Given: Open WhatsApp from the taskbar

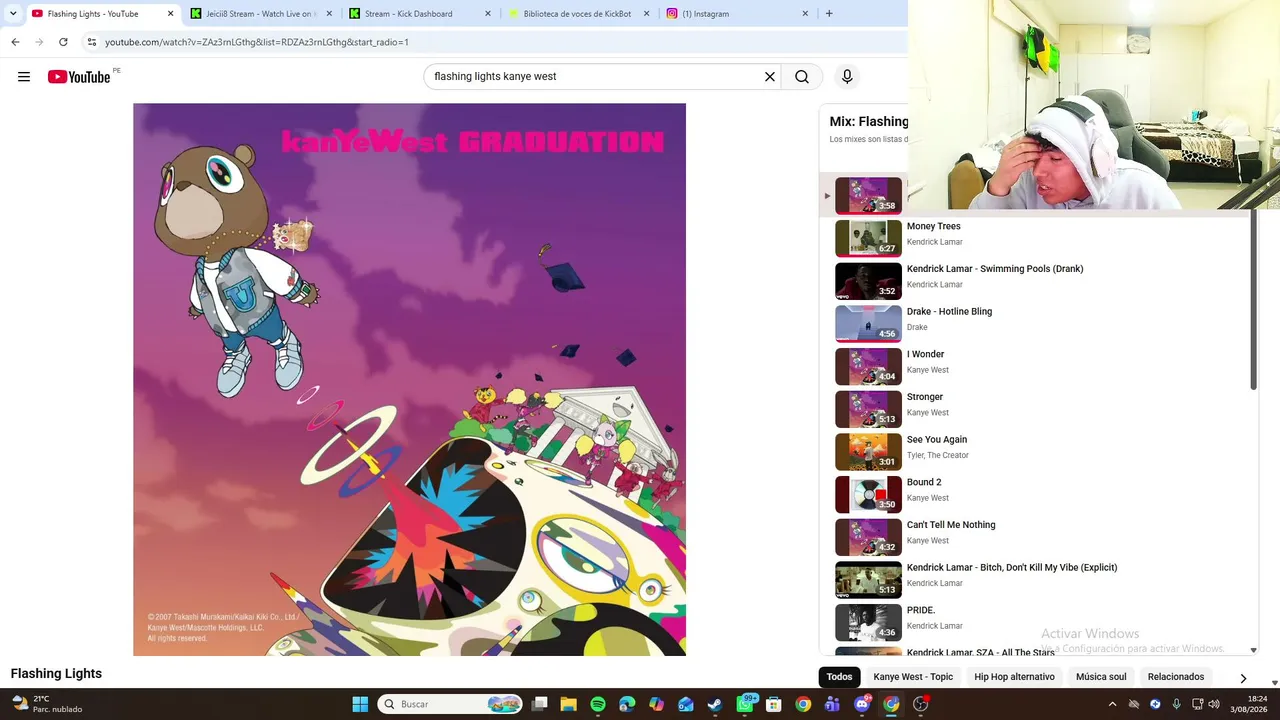Looking at the screenshot, I should 745,704.
